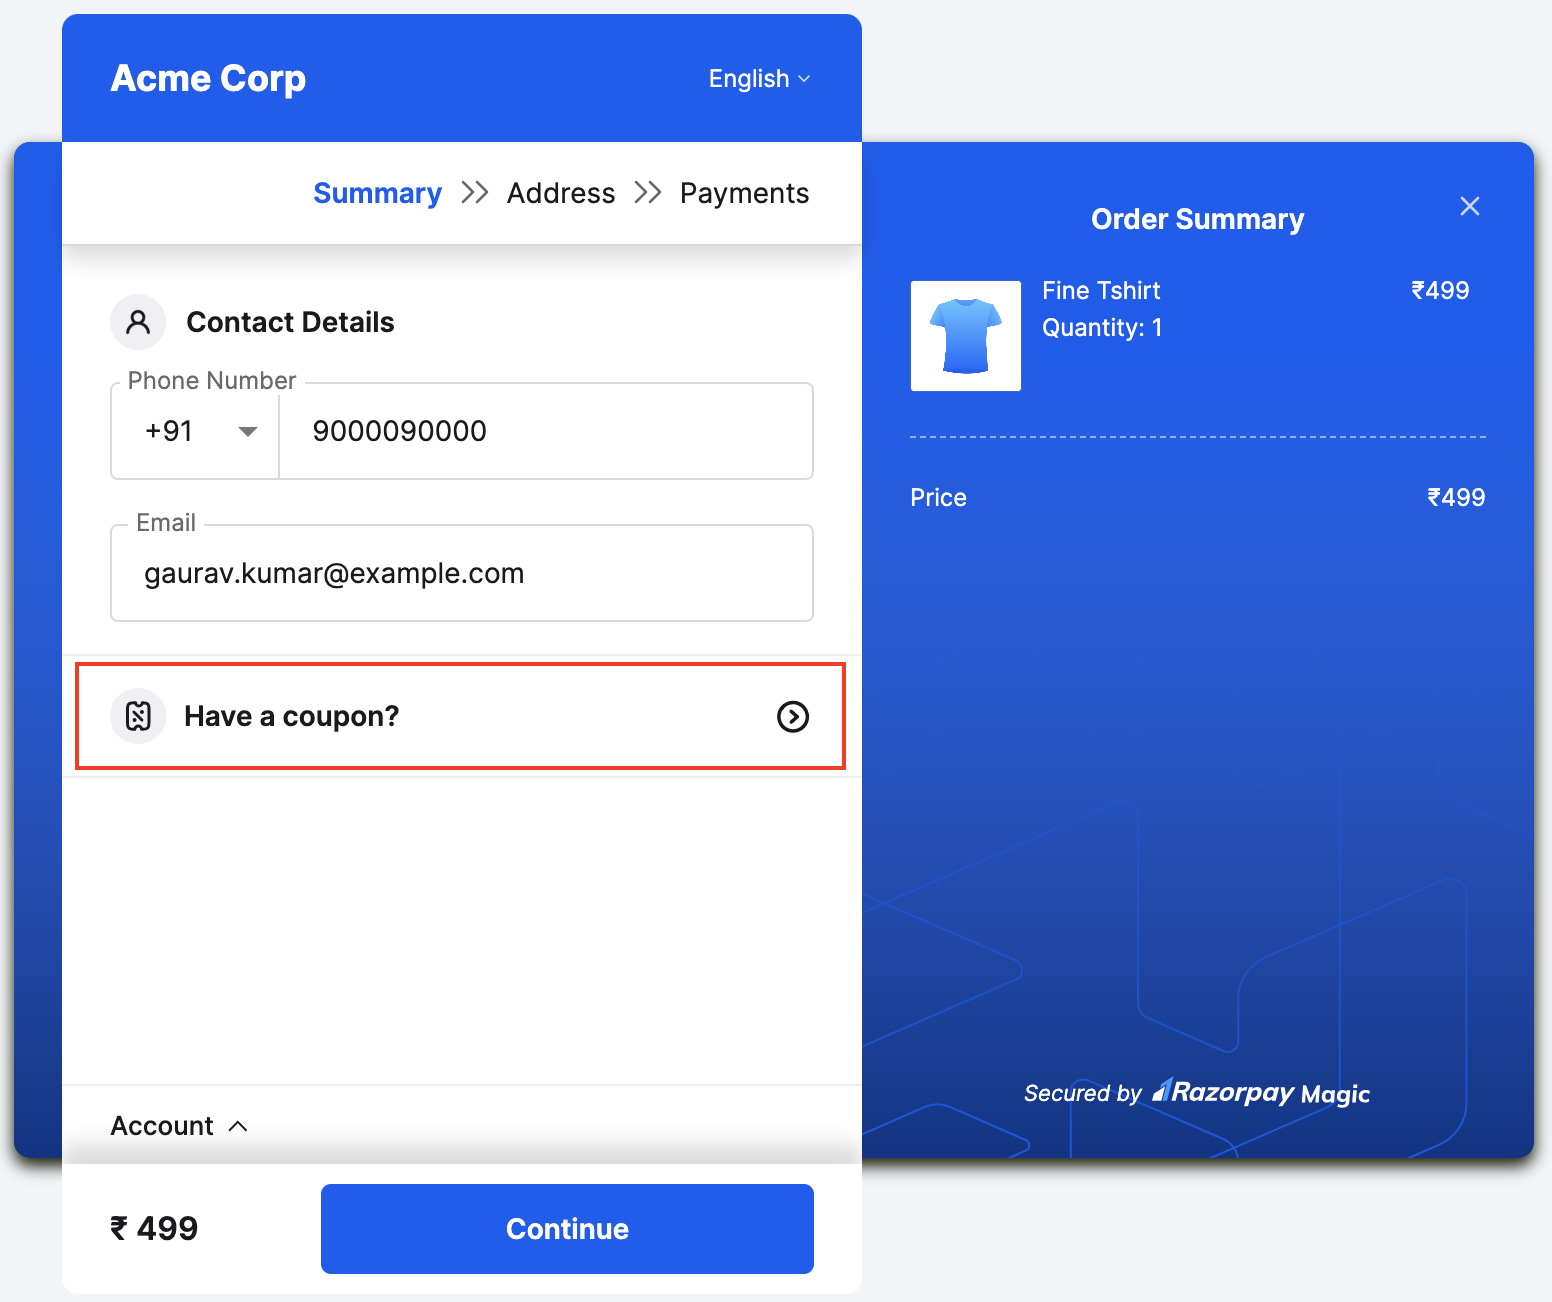Click the Acme Corp header title

click(x=207, y=77)
